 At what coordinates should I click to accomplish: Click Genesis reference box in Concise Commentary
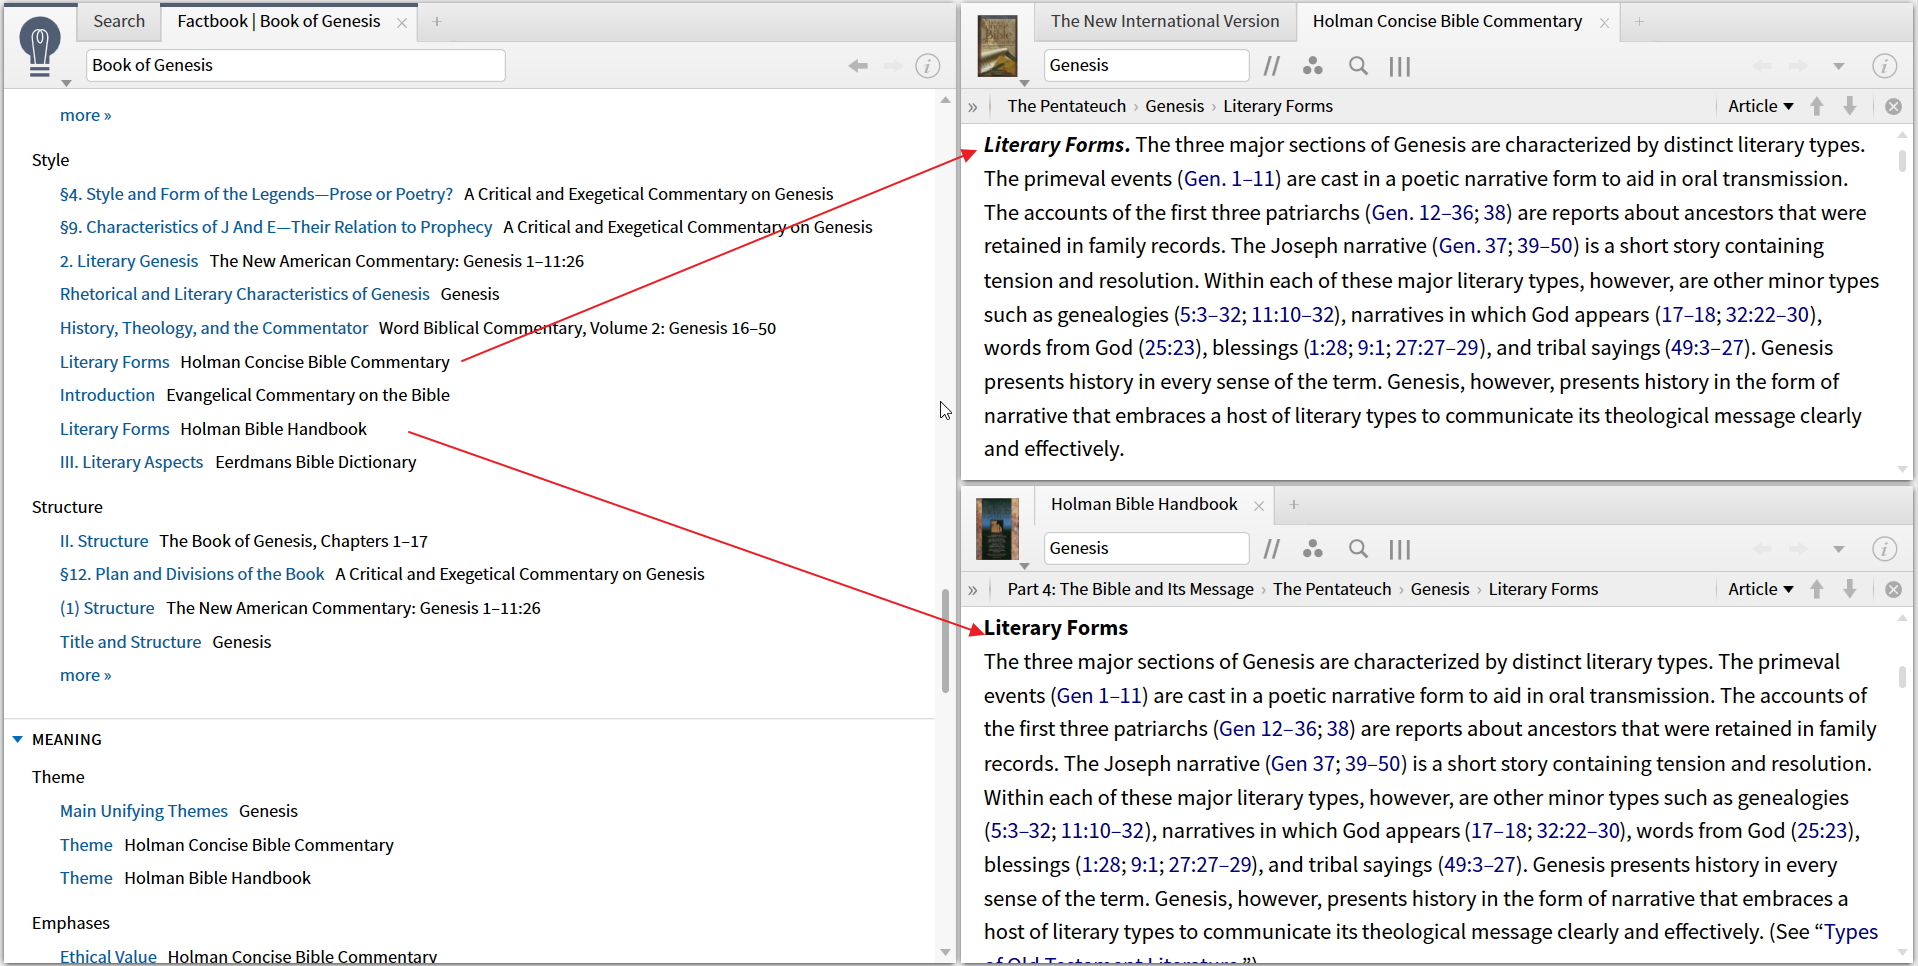click(1147, 65)
